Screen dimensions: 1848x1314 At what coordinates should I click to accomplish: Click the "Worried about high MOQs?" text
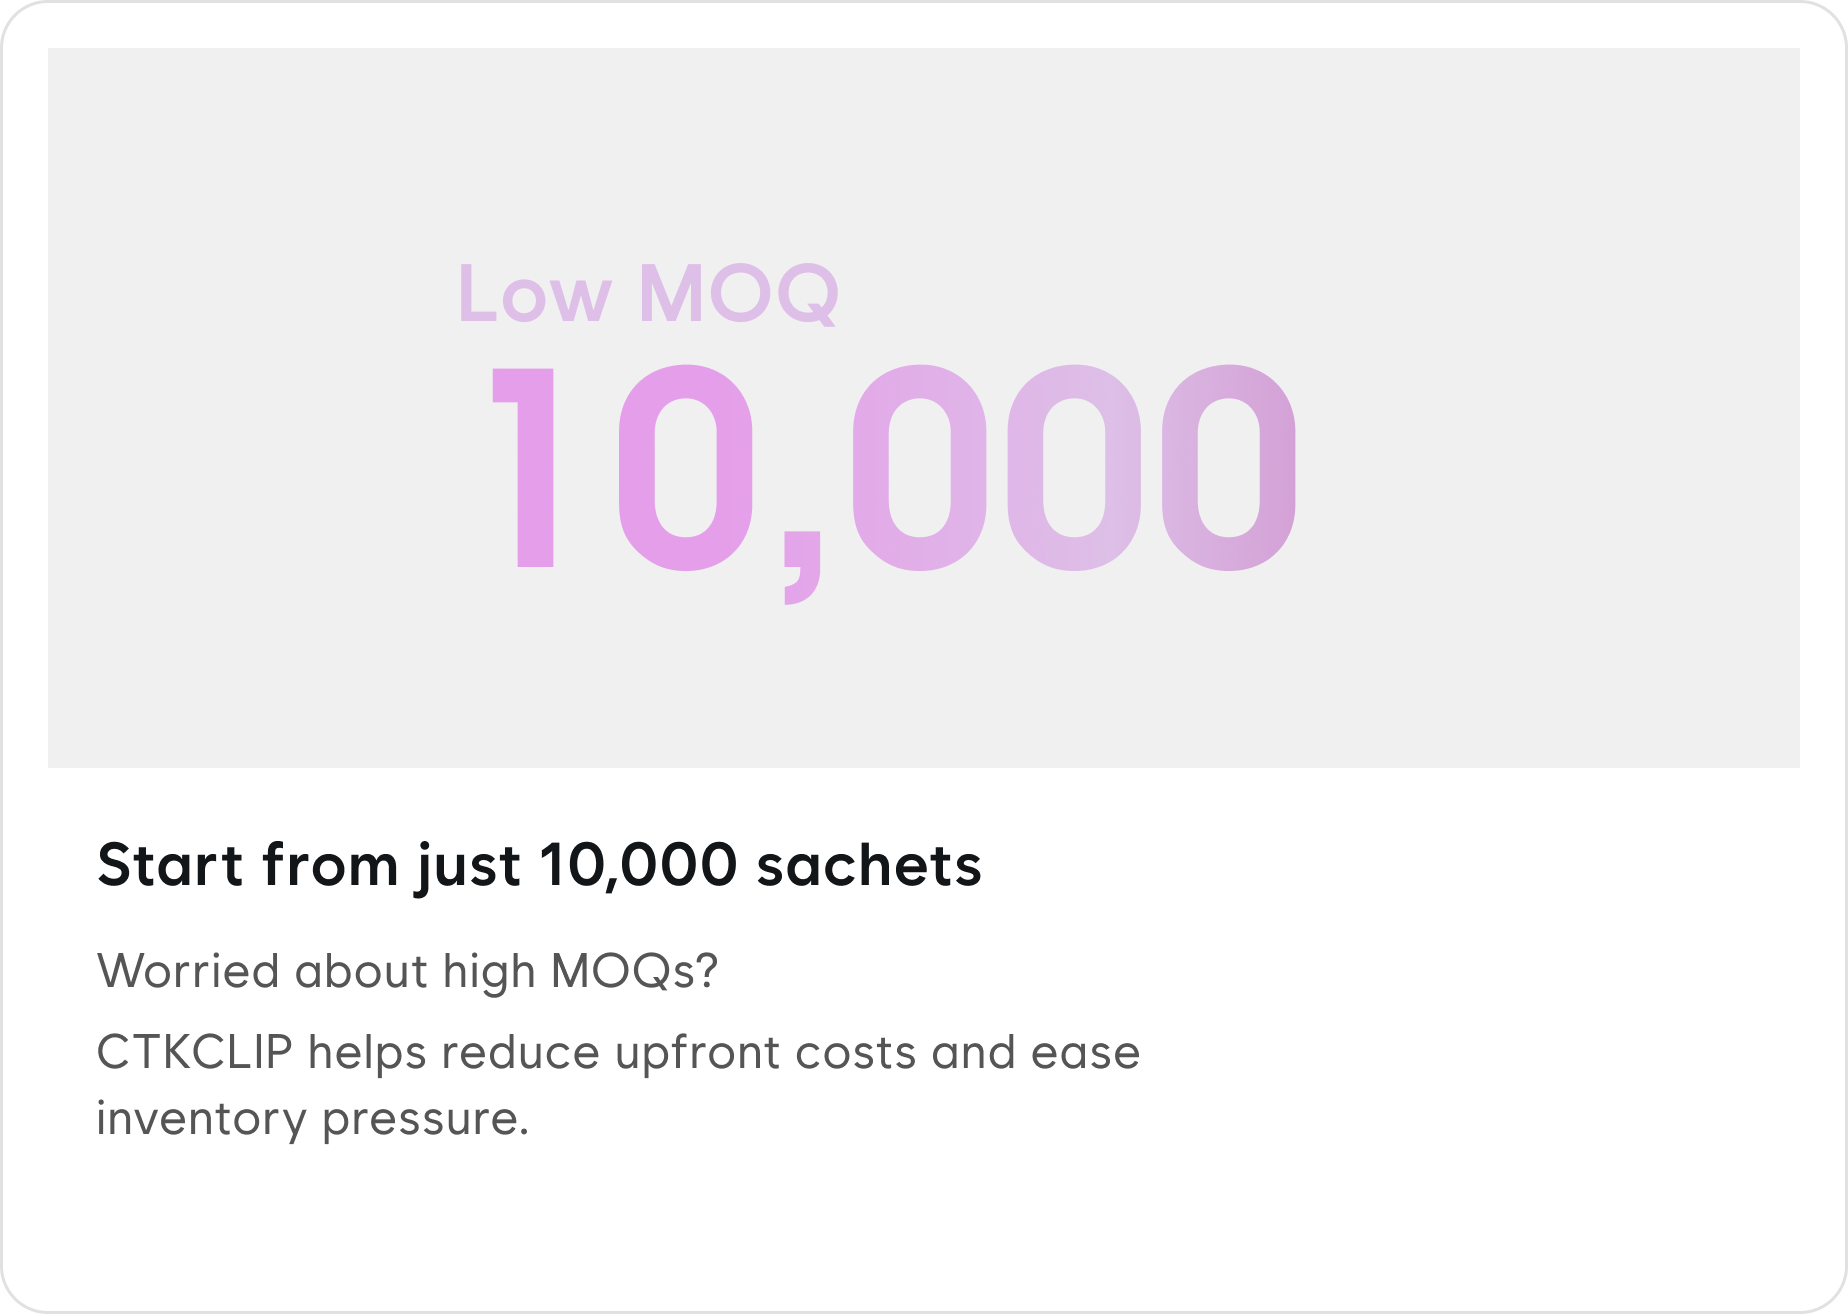pos(407,971)
